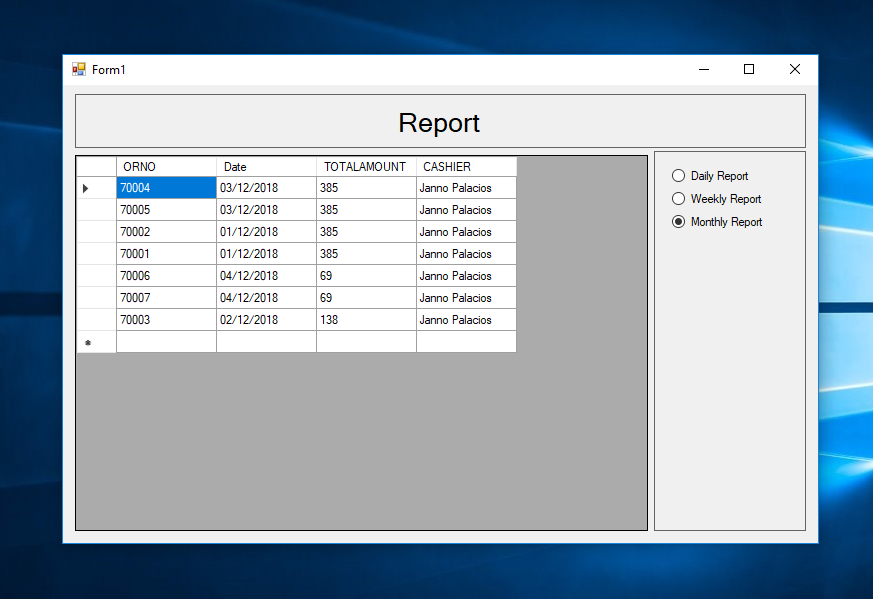This screenshot has width=873, height=599.
Task: Click the total amount 69 for order 70006
Action: tap(366, 276)
